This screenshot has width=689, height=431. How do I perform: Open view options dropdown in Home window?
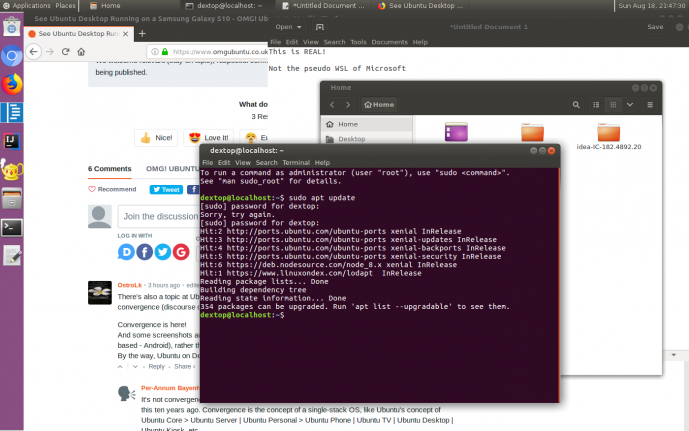point(630,105)
